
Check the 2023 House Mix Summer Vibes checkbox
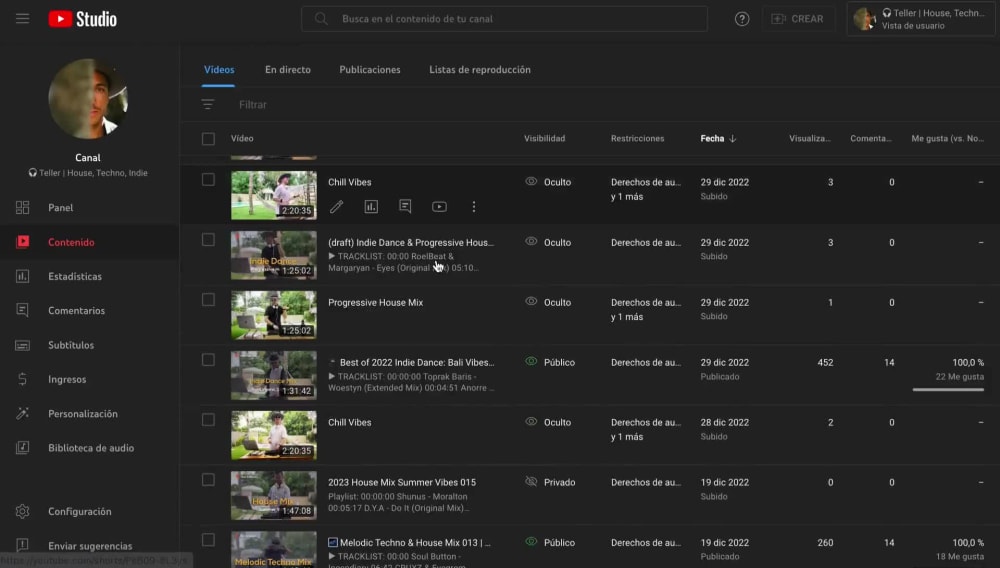click(x=208, y=479)
